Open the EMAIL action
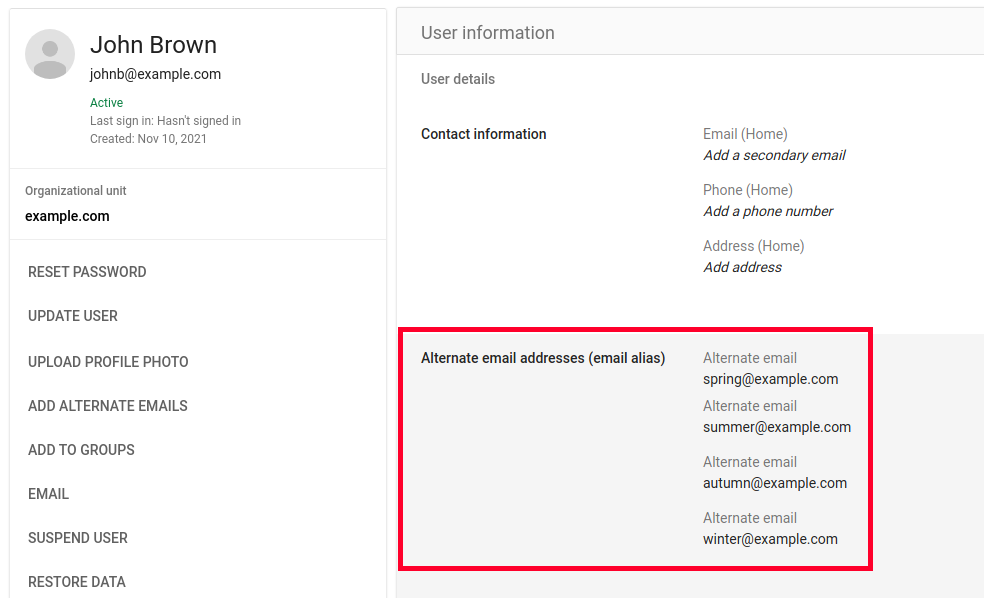The width and height of the screenshot is (984, 598). coord(48,494)
